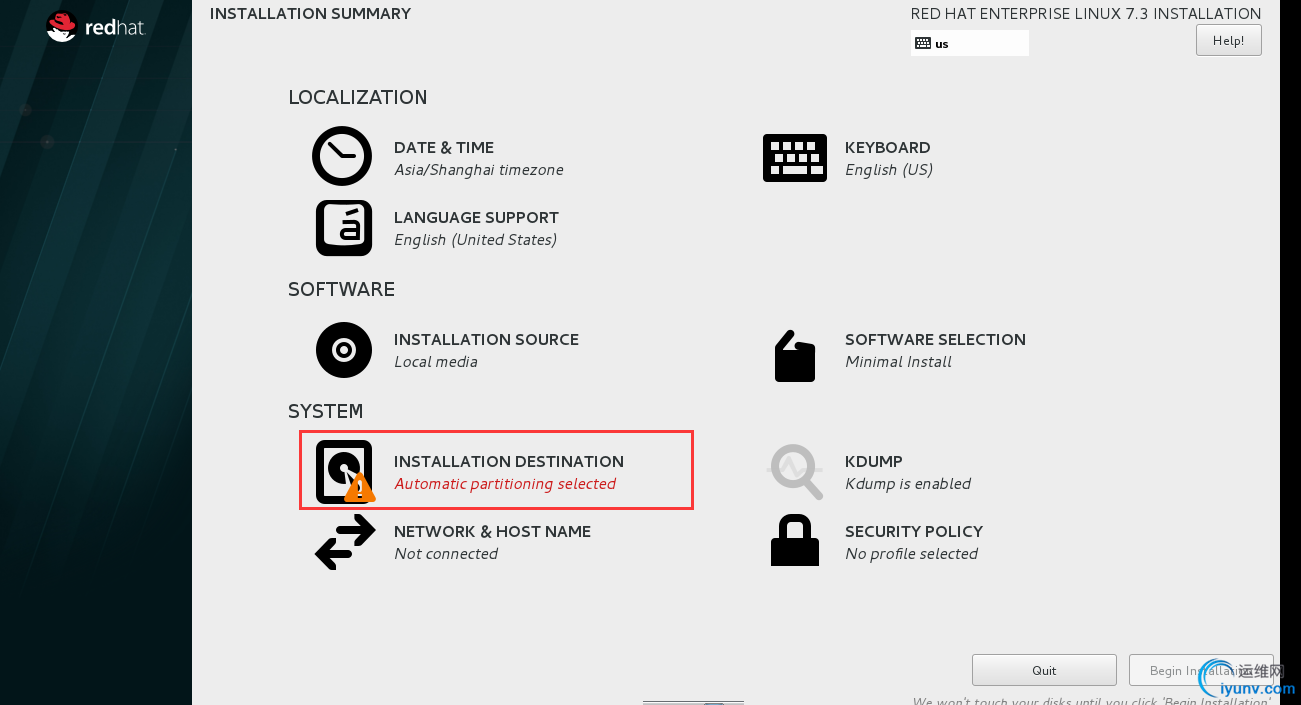Click Begin Installation button
Screen dimensions: 1301x705
[1201, 670]
